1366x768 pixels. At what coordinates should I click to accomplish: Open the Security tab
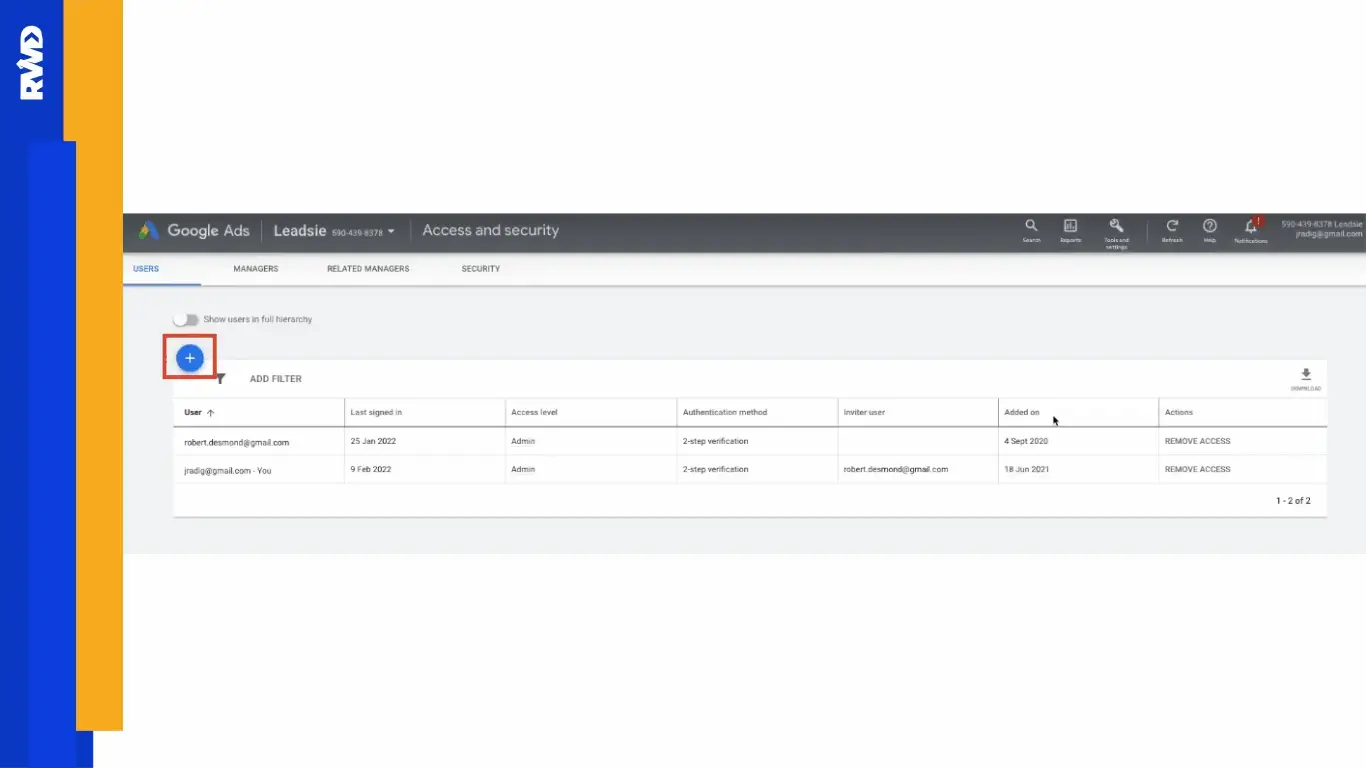click(x=480, y=268)
